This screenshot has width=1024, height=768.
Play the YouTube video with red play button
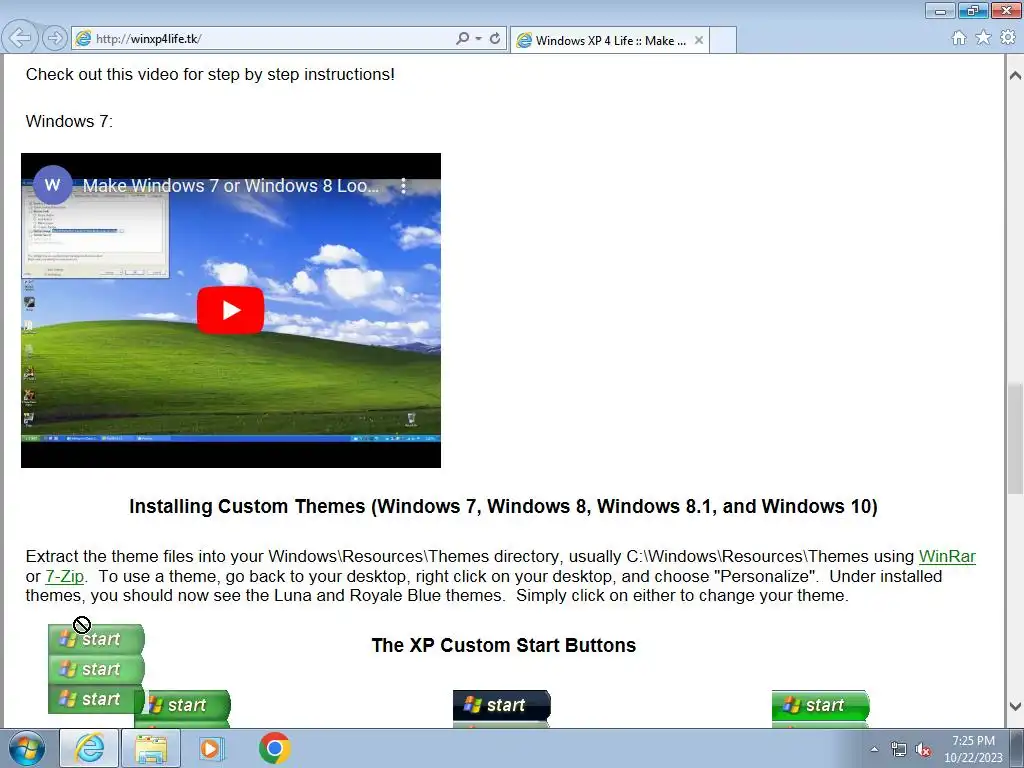click(231, 310)
